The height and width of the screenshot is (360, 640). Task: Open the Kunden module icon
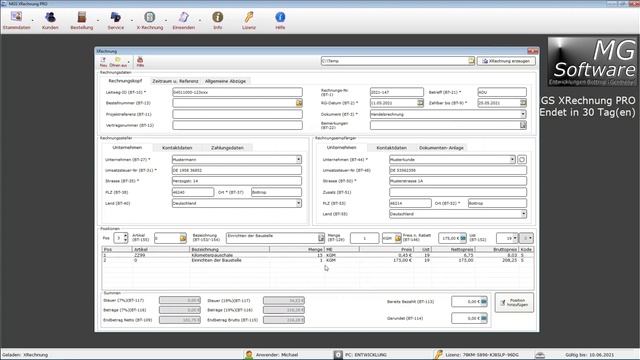[x=50, y=20]
